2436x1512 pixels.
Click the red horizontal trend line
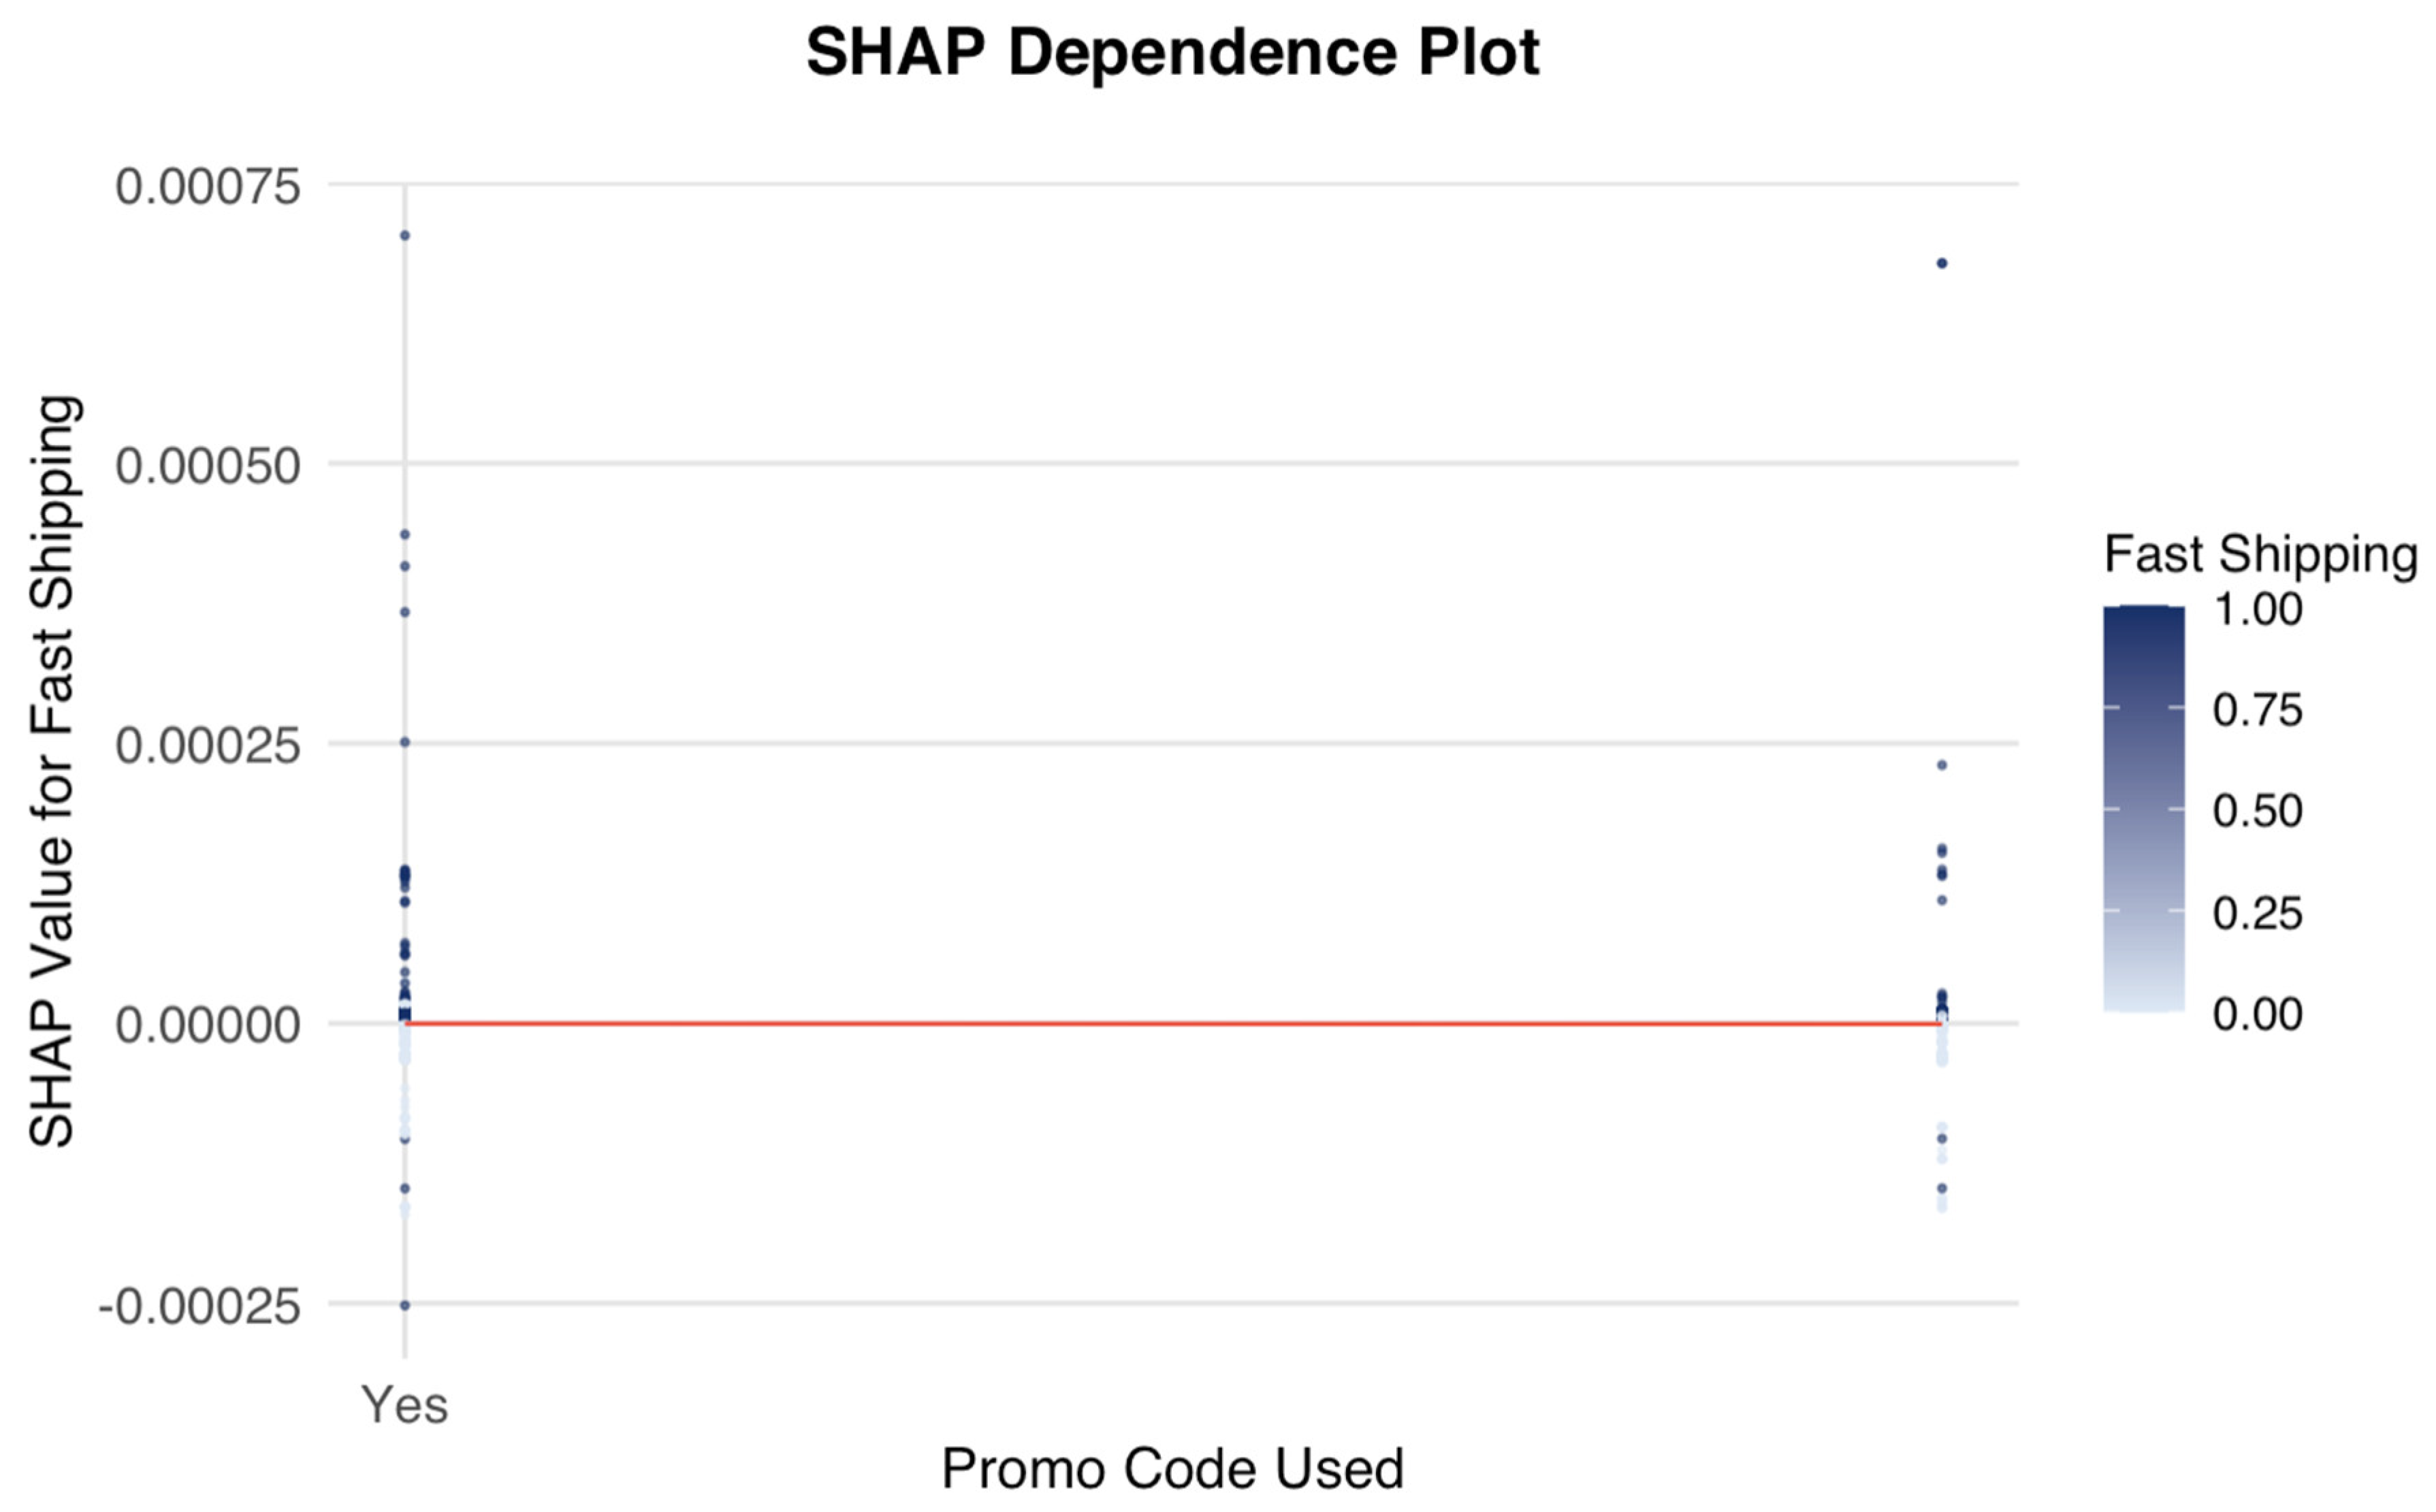[1172, 1023]
